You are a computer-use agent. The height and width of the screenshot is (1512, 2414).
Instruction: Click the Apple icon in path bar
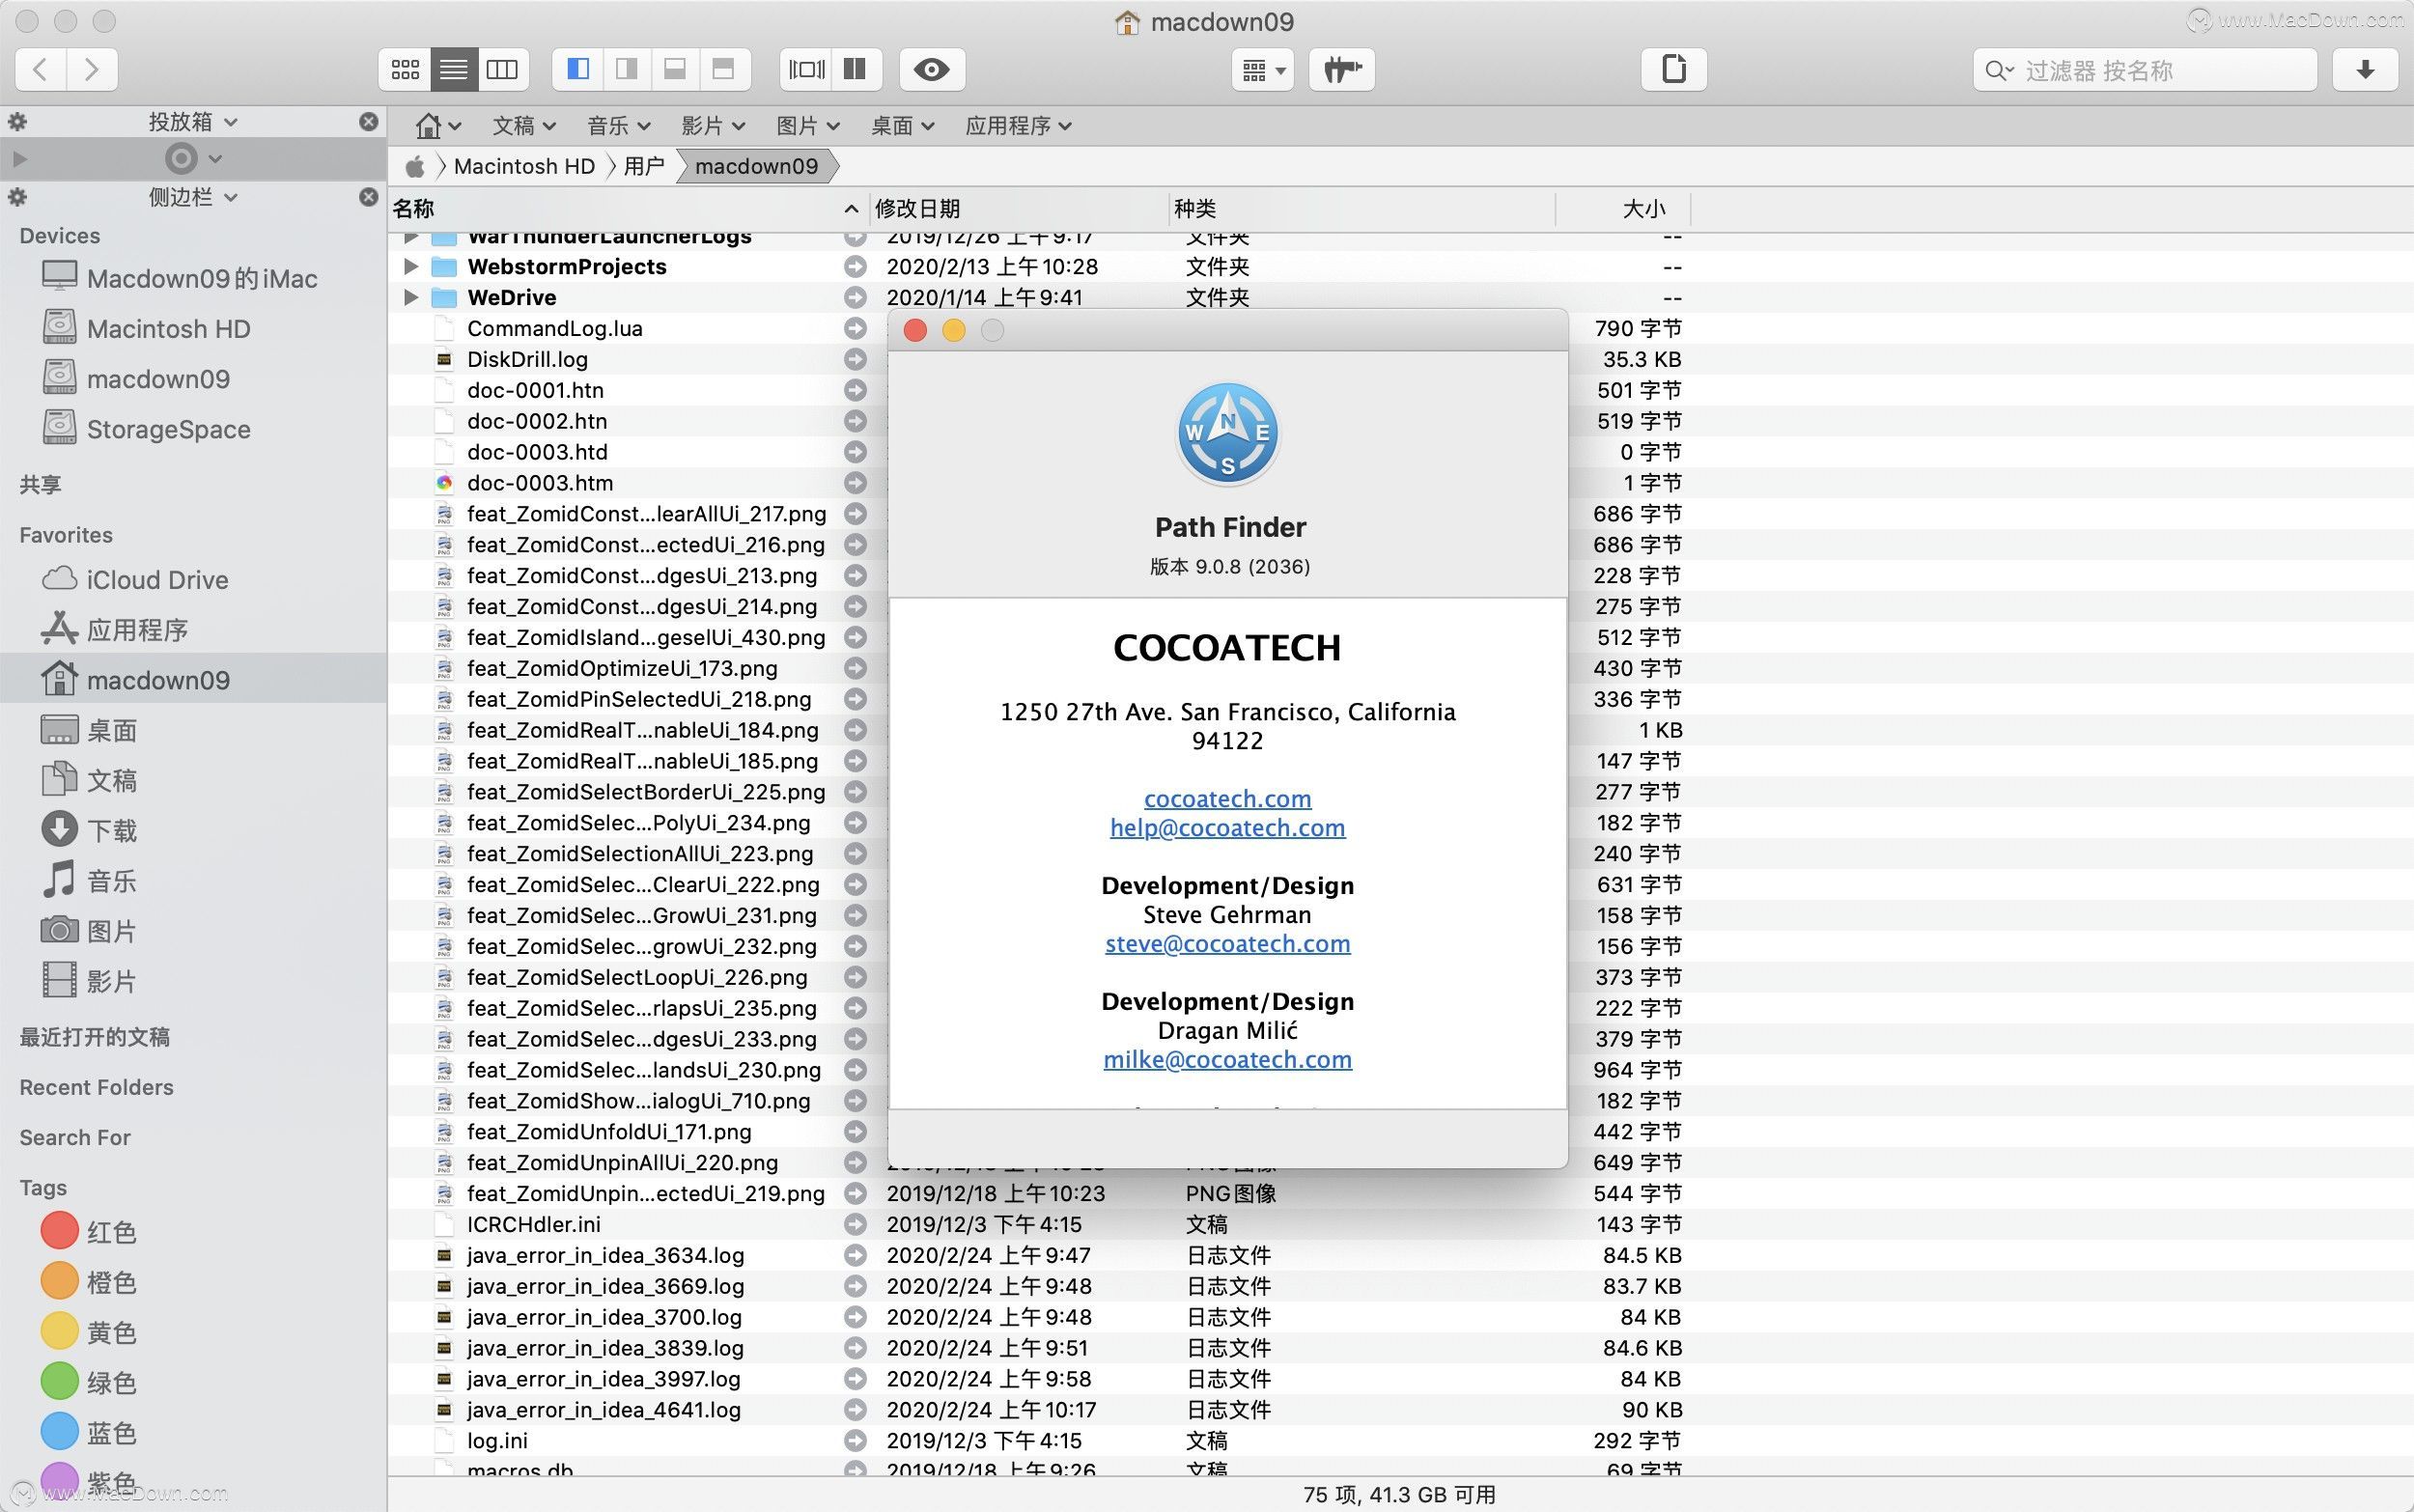tap(415, 166)
